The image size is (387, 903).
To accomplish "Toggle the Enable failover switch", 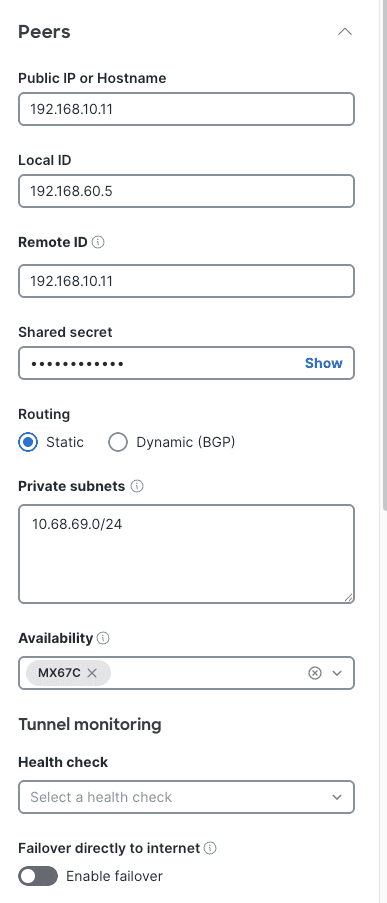I will click(38, 877).
